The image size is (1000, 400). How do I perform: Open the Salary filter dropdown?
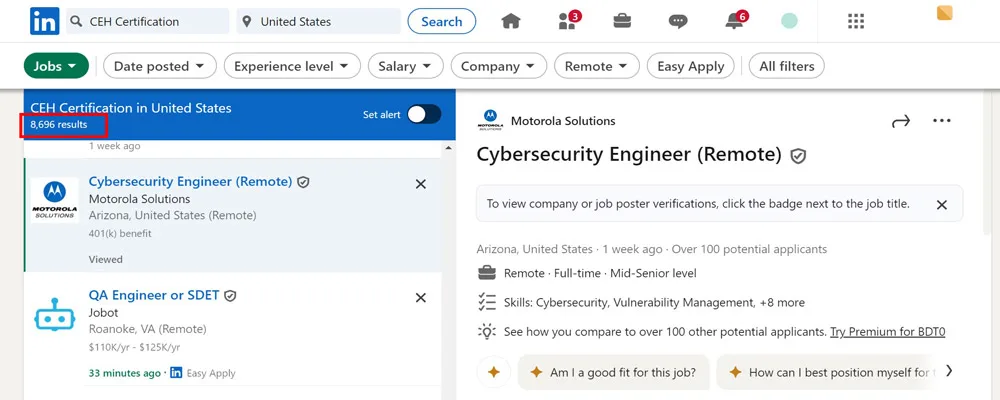click(x=406, y=66)
